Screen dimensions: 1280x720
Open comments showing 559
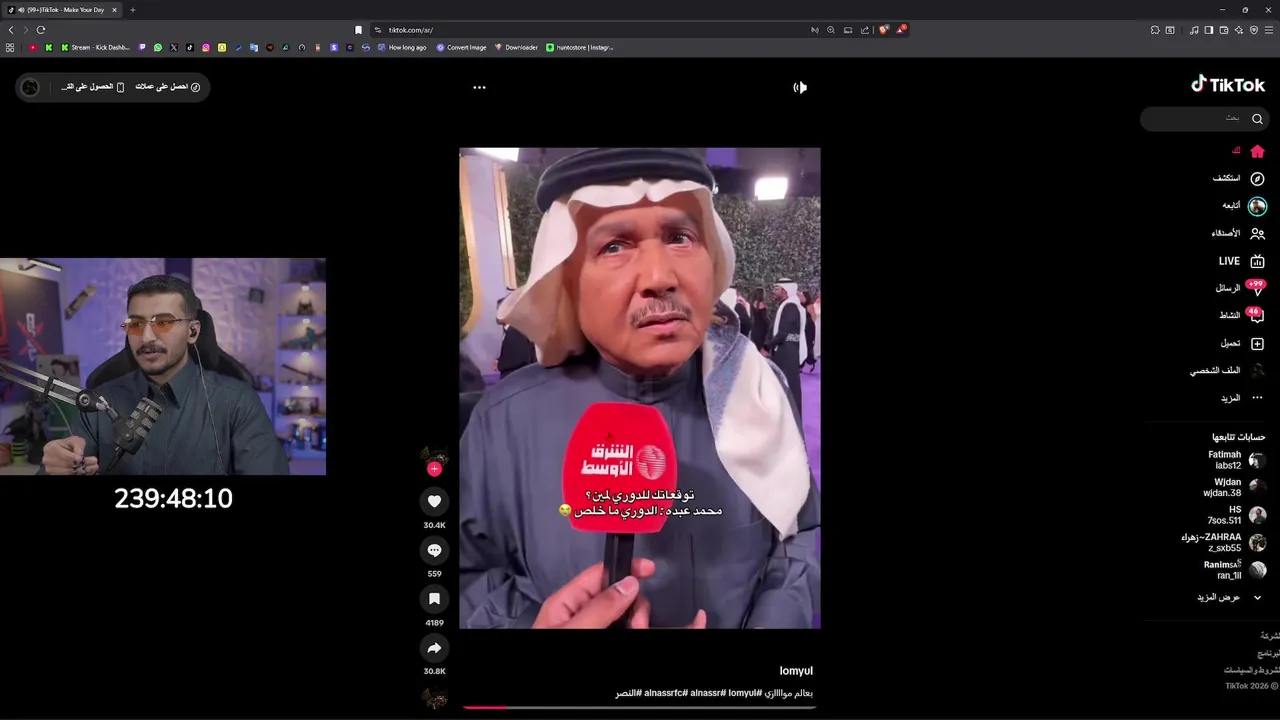pyautogui.click(x=434, y=550)
